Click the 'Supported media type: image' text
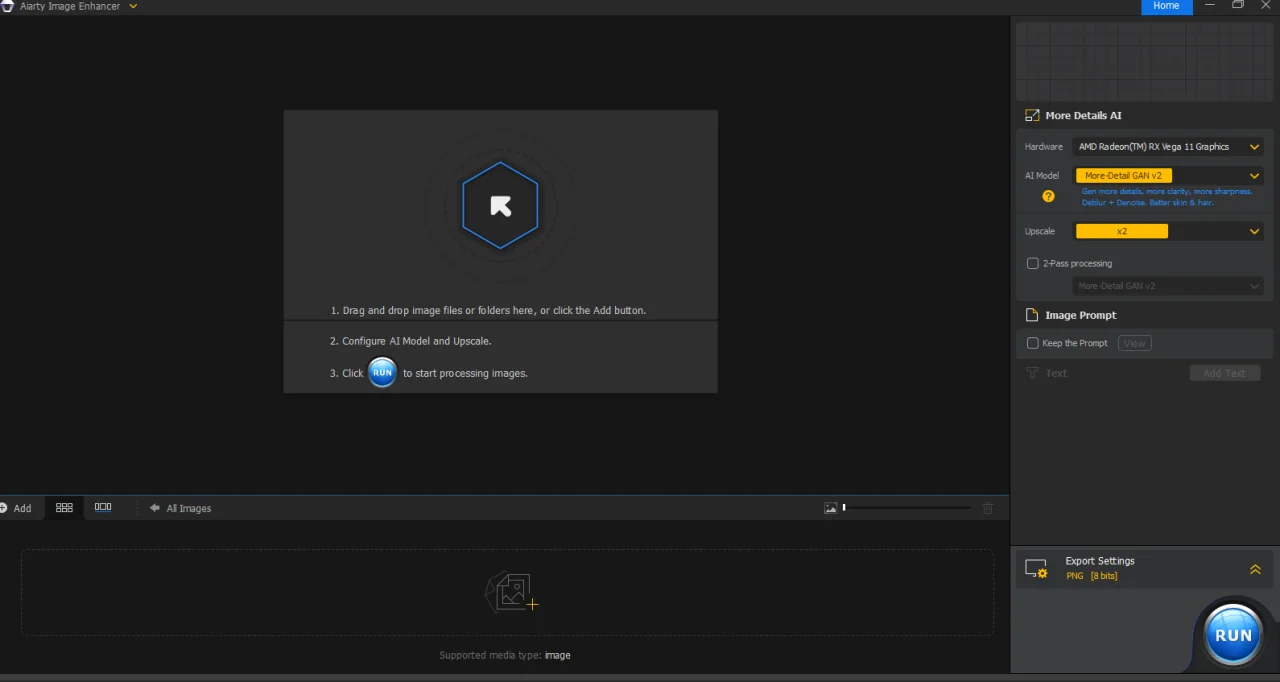 (x=505, y=656)
